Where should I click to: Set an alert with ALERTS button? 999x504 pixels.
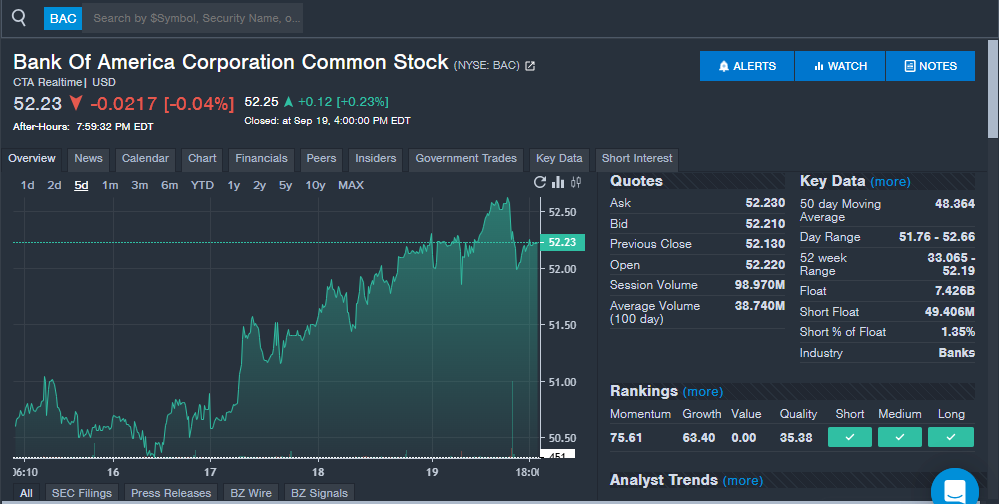coord(747,66)
